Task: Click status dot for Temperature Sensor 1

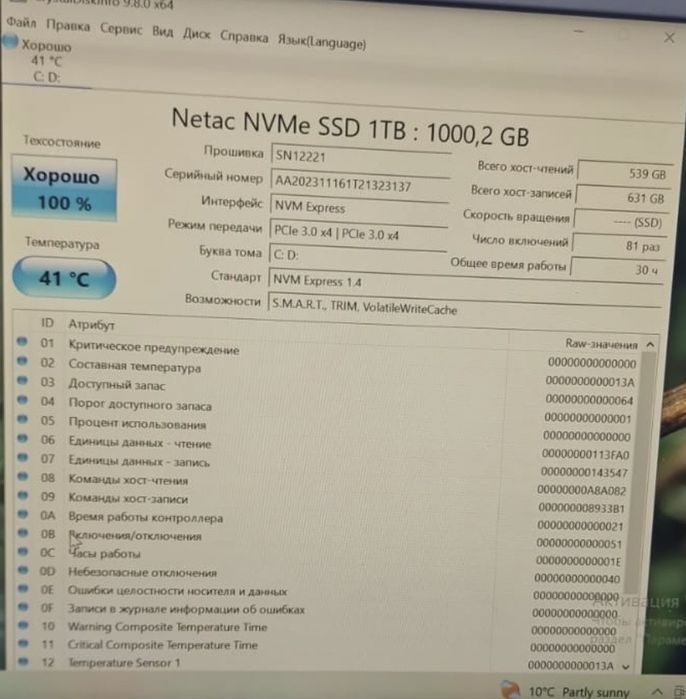Action: (23, 661)
